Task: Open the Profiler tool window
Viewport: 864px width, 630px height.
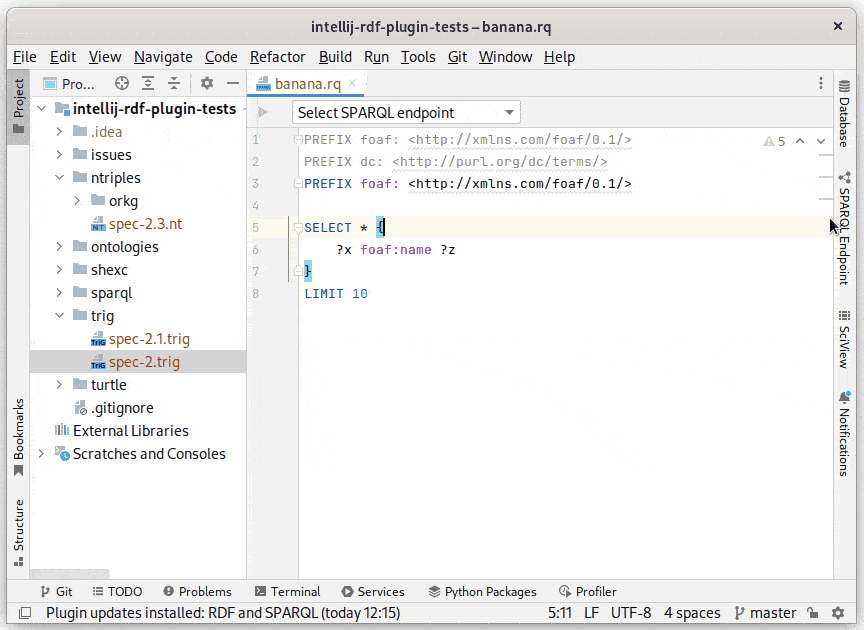Action: point(587,591)
